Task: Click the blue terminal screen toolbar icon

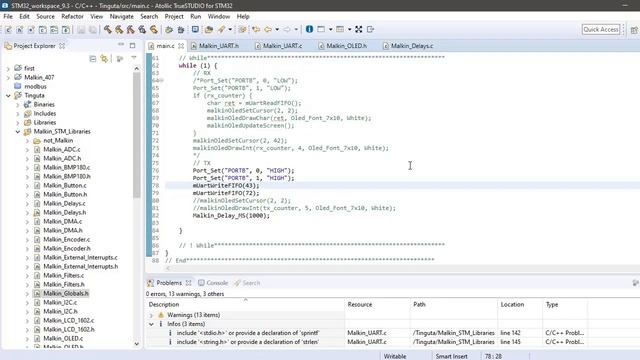Action: [x=195, y=29]
